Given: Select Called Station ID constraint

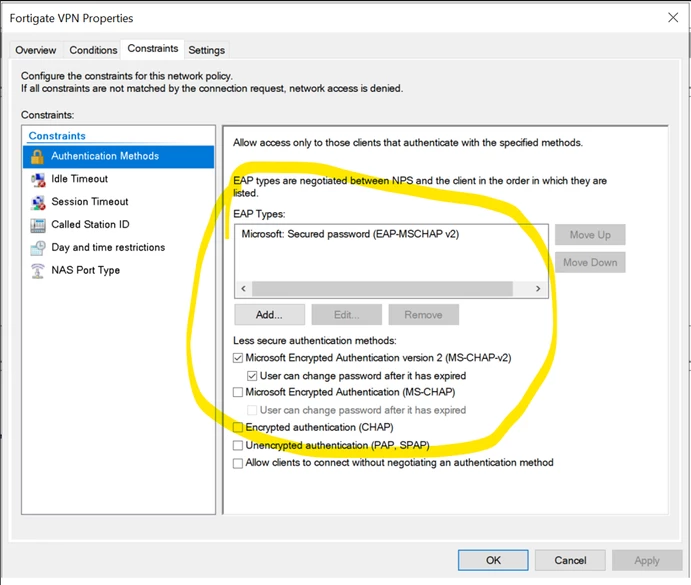Looking at the screenshot, I should 119,225.
